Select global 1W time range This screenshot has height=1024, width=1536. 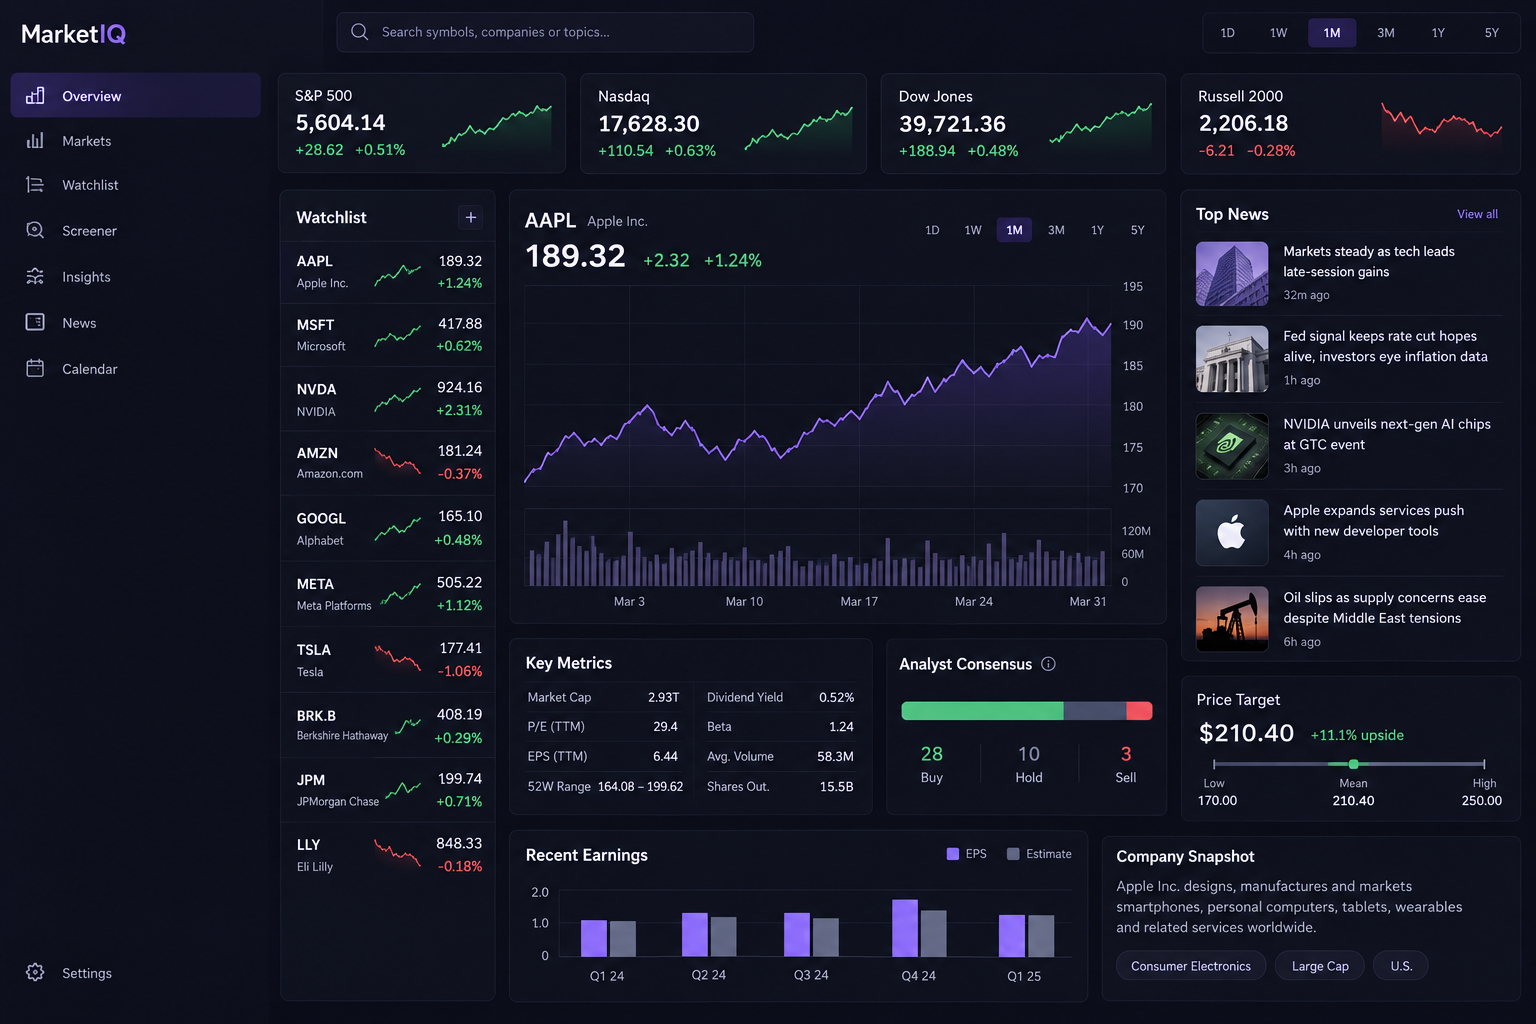(x=1278, y=33)
